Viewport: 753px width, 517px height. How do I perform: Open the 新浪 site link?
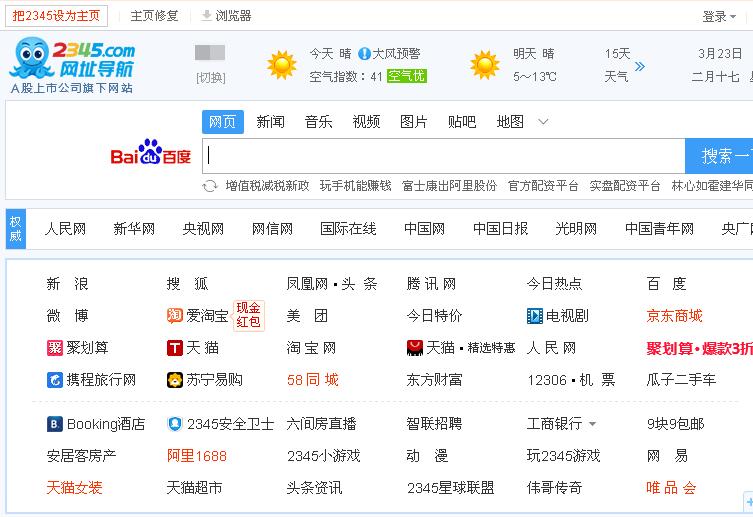(67, 284)
